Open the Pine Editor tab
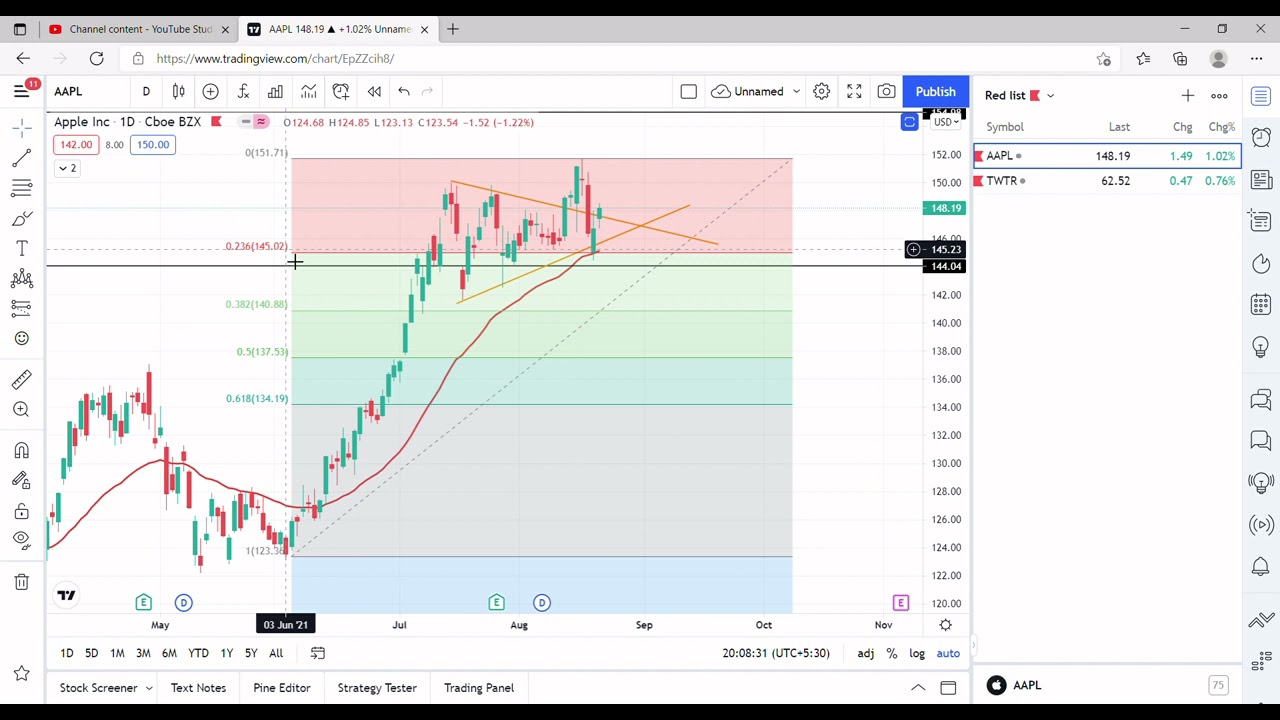This screenshot has width=1280, height=720. pos(282,688)
